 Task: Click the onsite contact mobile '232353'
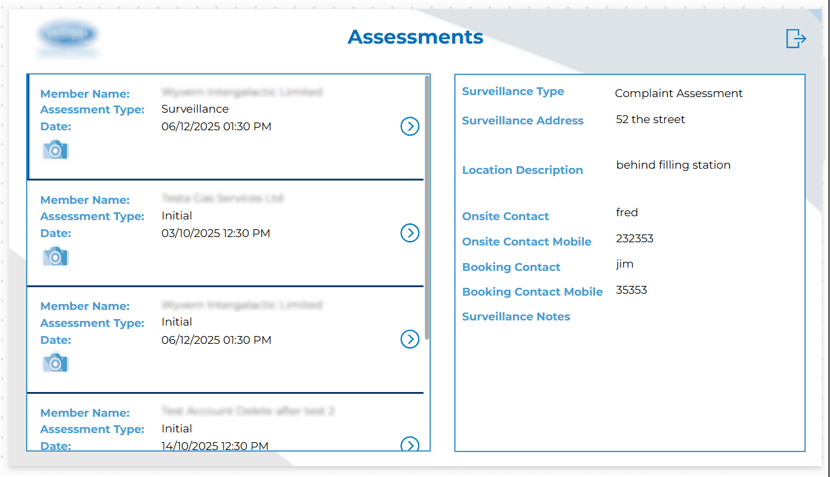635,238
